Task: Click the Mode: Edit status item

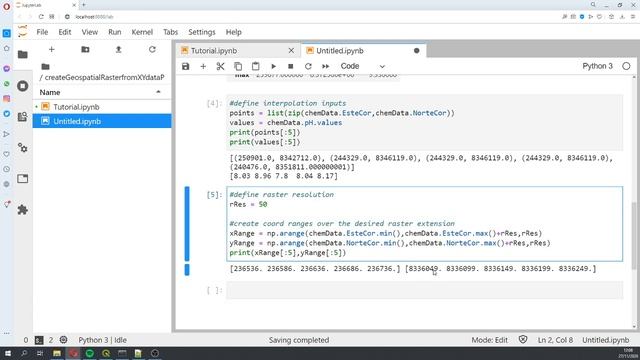Action: [x=489, y=340]
